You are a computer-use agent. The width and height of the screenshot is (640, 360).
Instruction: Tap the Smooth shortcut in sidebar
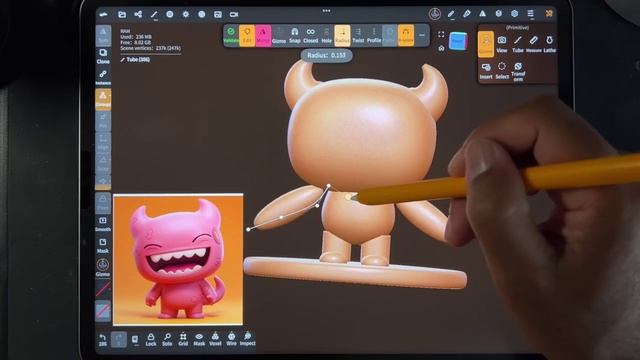(x=103, y=224)
